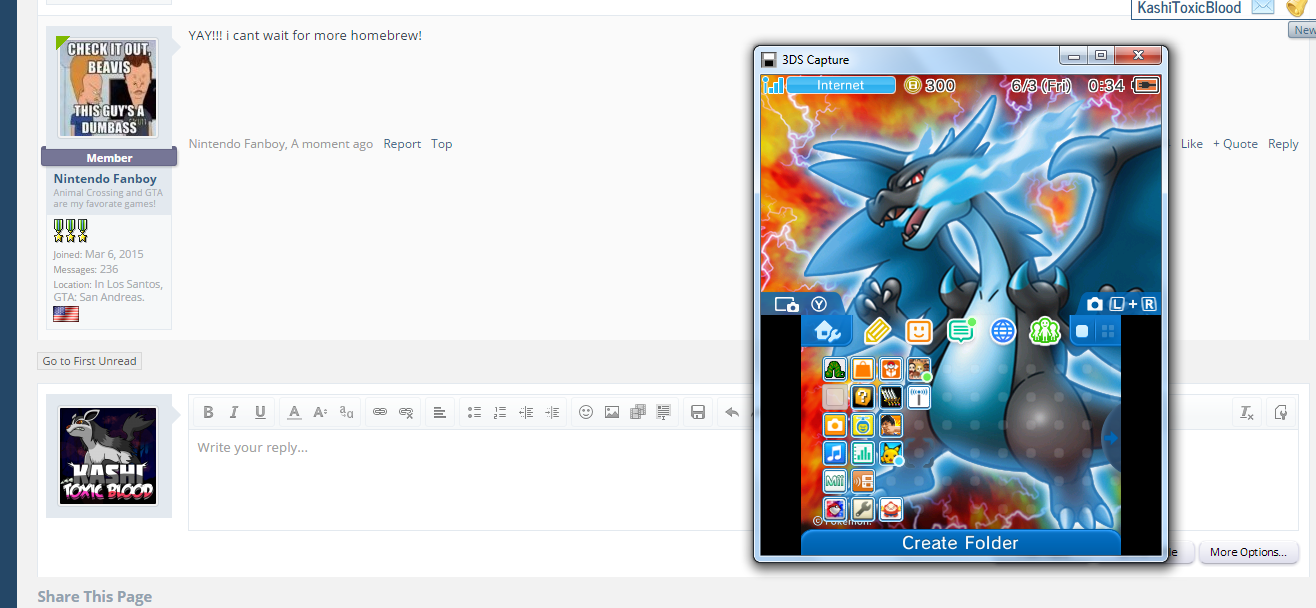Open the Download Play antenna icon
This screenshot has width=1316, height=608.
click(x=919, y=397)
